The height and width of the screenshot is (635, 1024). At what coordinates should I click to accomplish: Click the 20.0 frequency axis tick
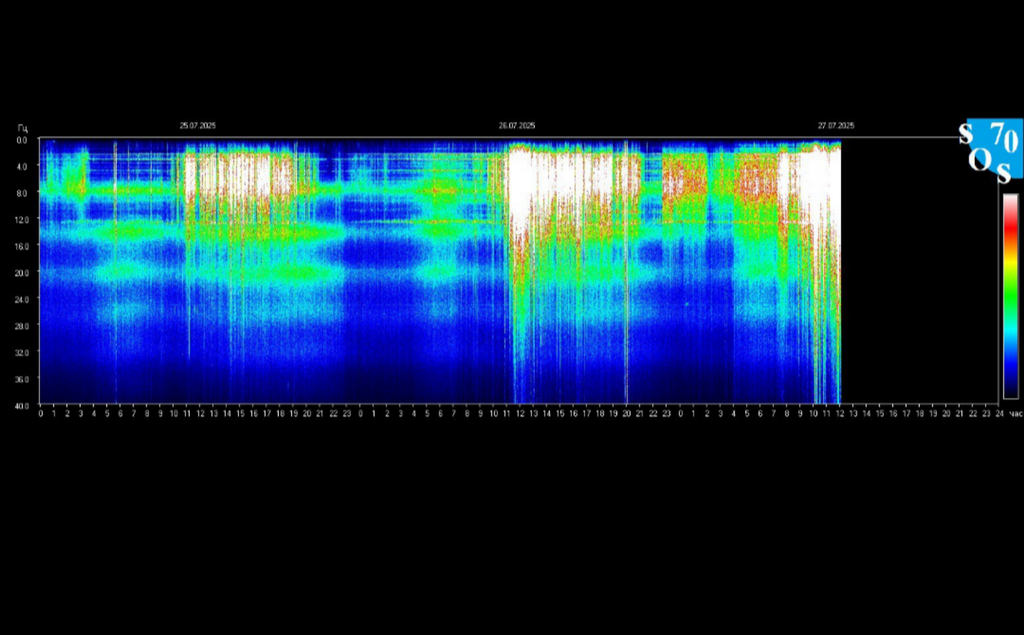[x=21, y=272]
